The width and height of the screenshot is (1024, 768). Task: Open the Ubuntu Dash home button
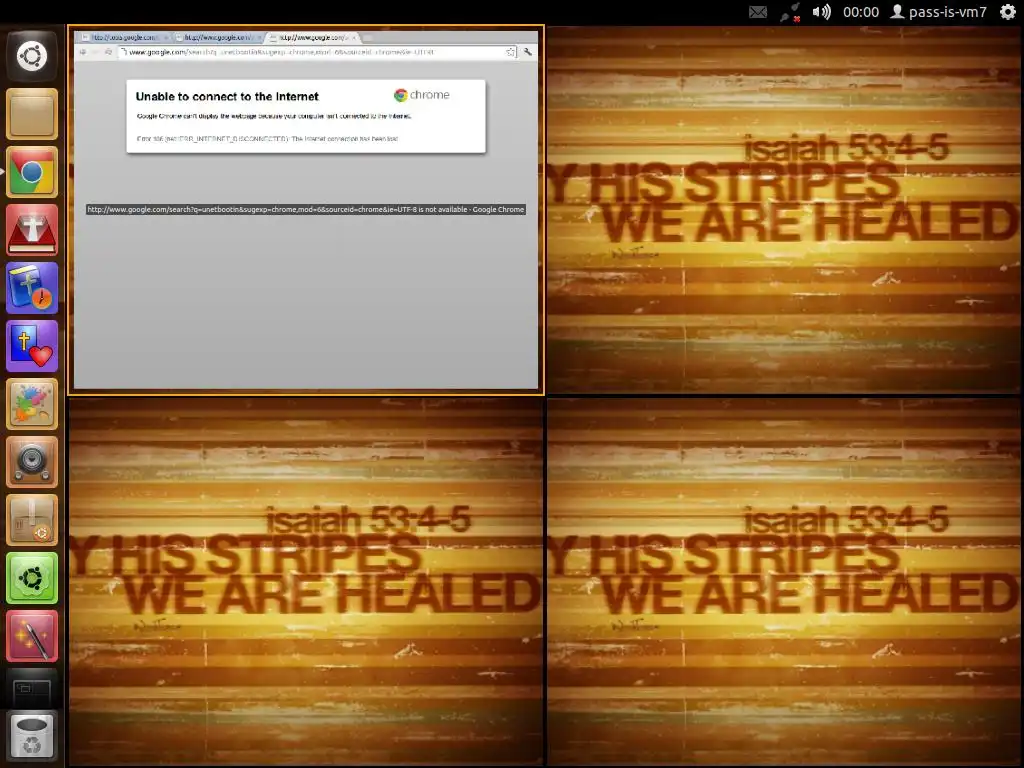[31, 56]
